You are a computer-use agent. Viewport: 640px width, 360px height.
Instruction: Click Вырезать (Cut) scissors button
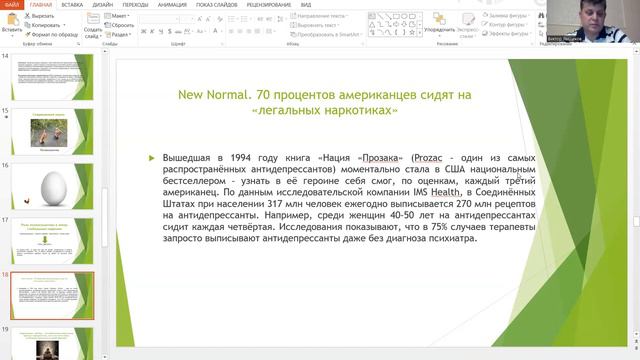[x=39, y=16]
